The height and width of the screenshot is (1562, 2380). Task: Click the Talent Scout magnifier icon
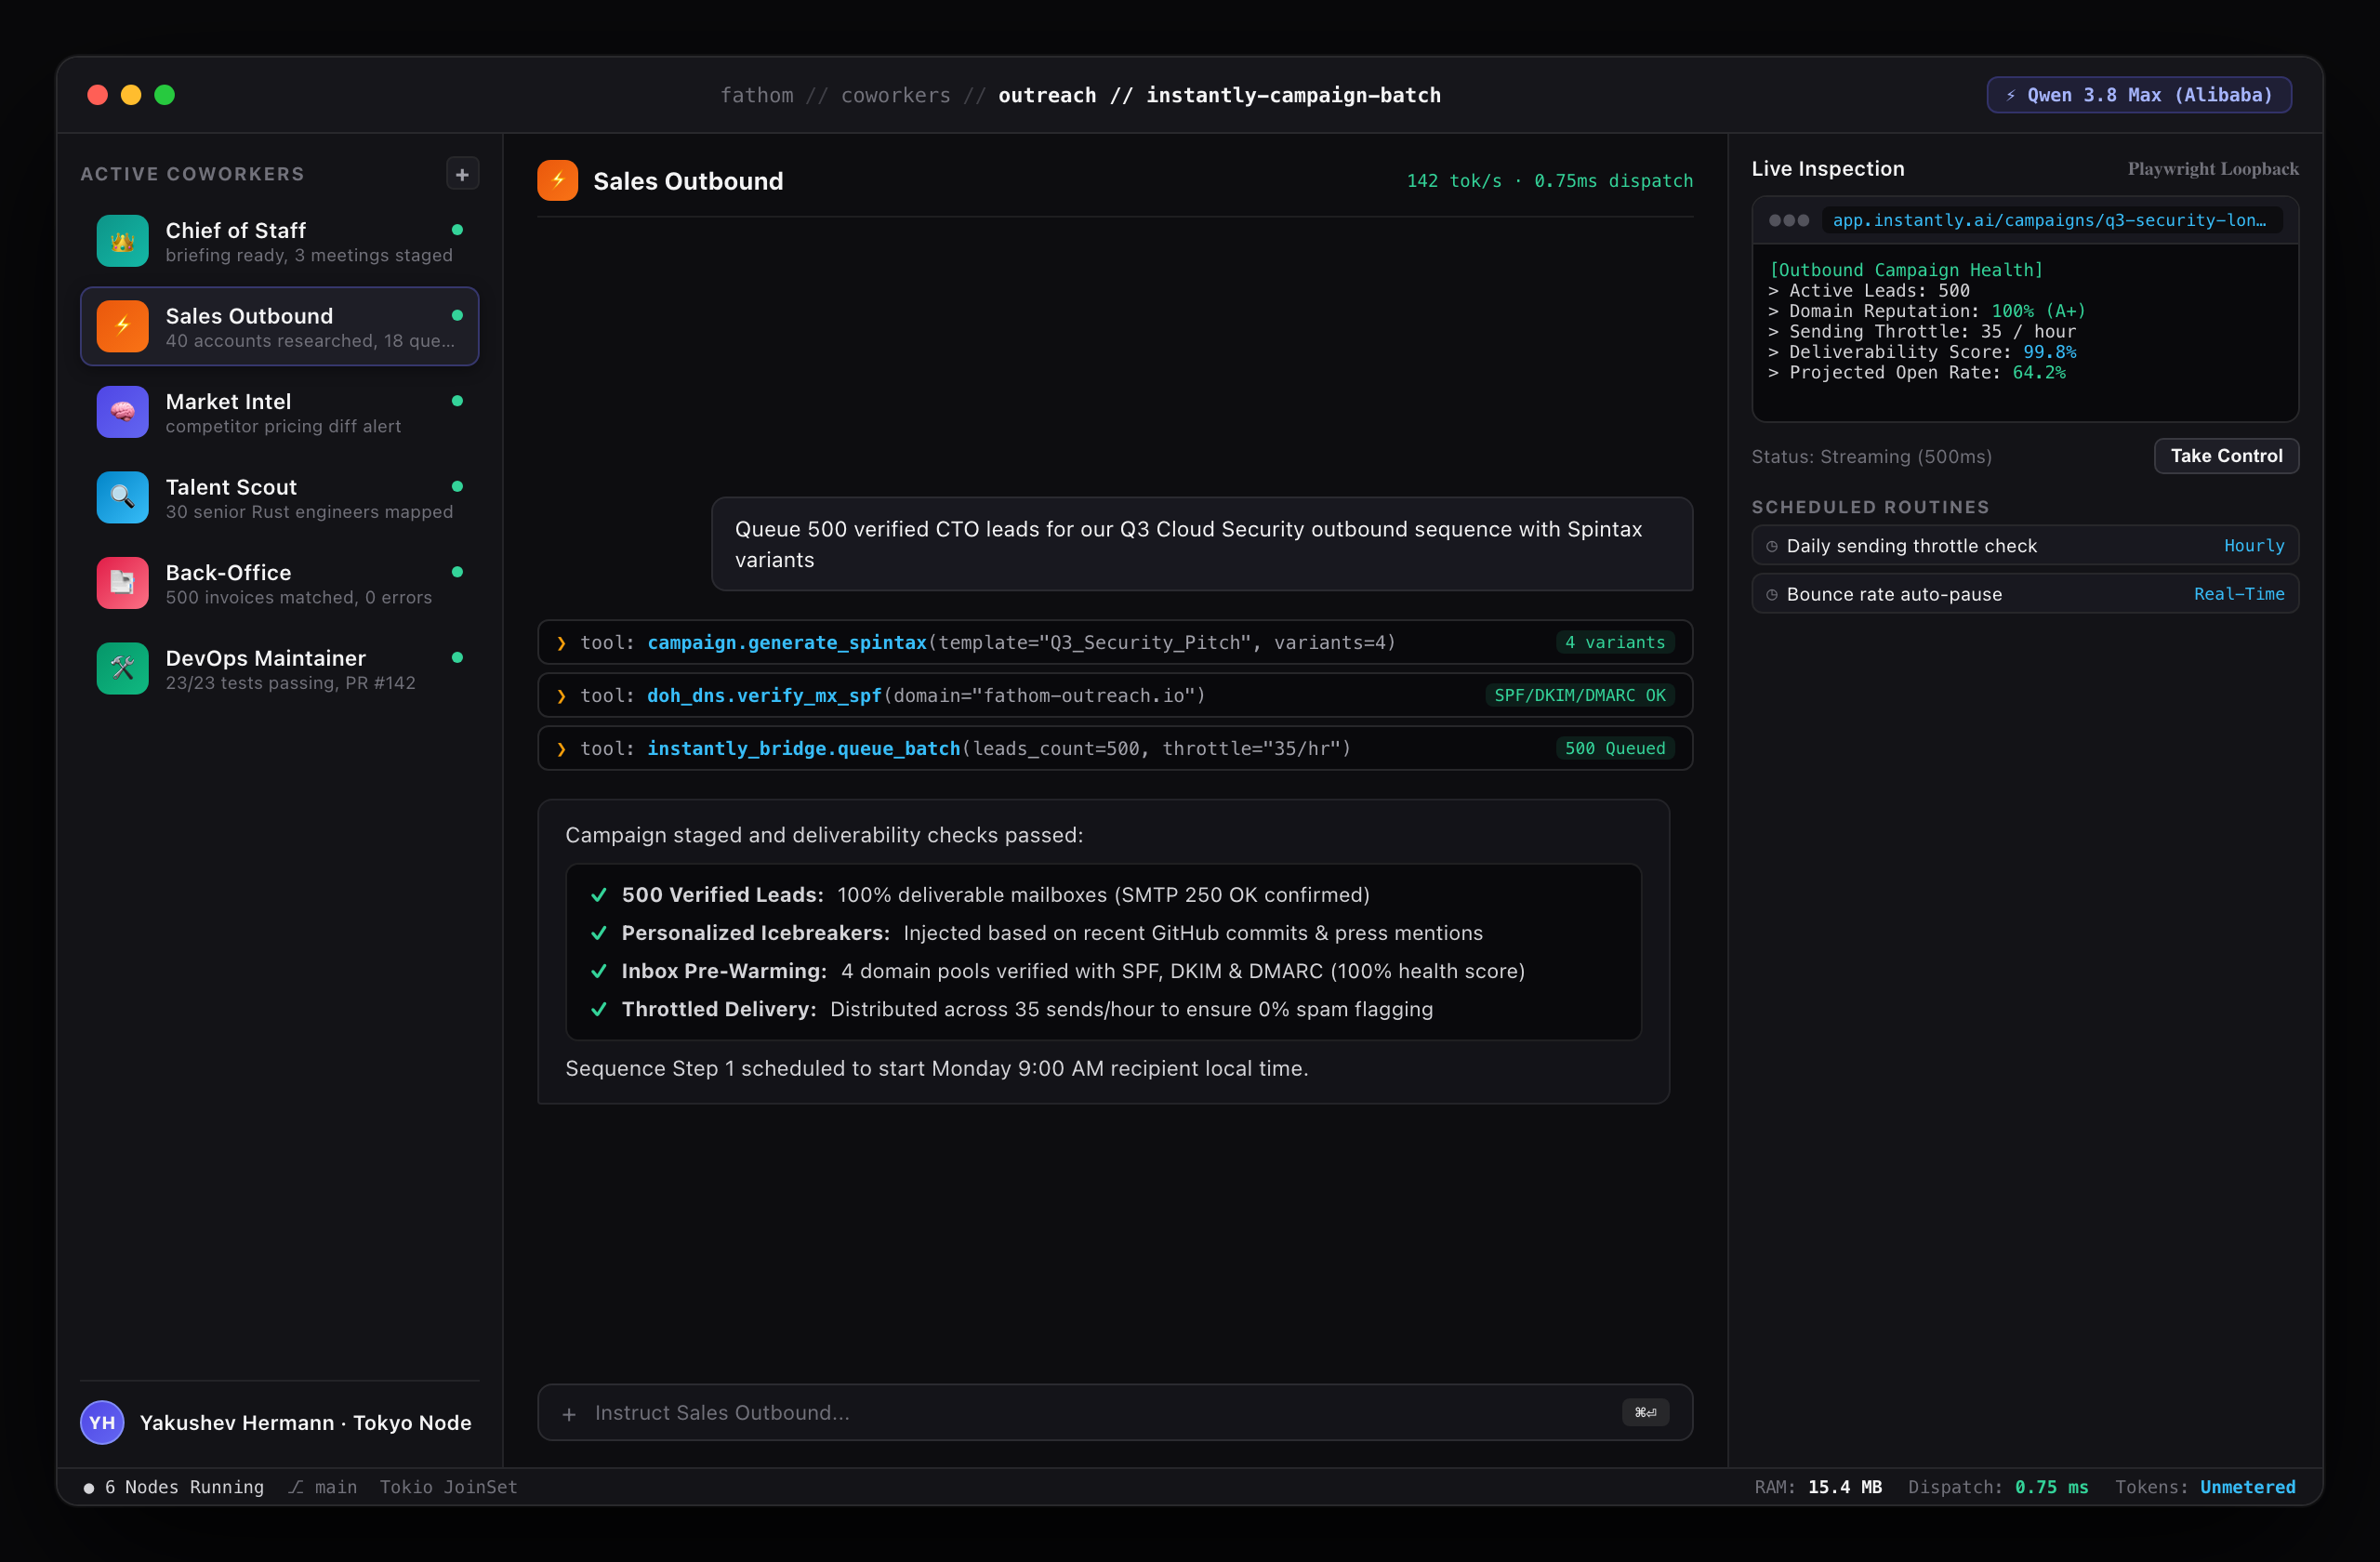(x=122, y=497)
